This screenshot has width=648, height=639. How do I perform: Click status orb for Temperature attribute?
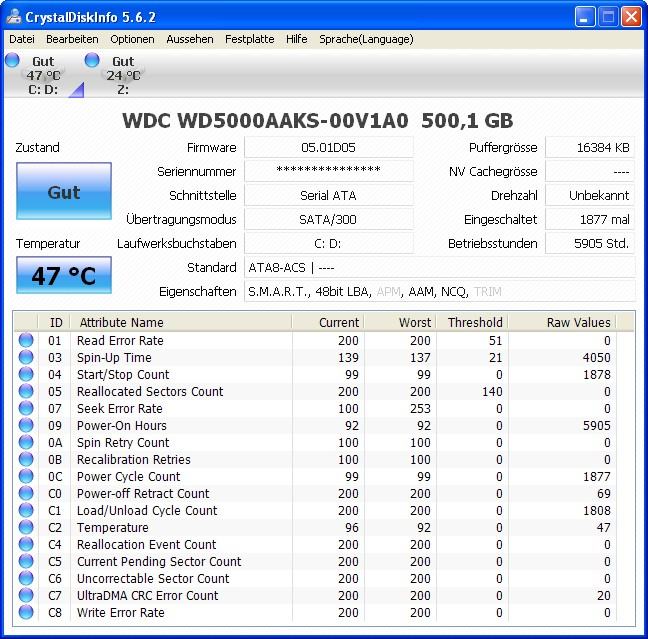pyautogui.click(x=26, y=527)
